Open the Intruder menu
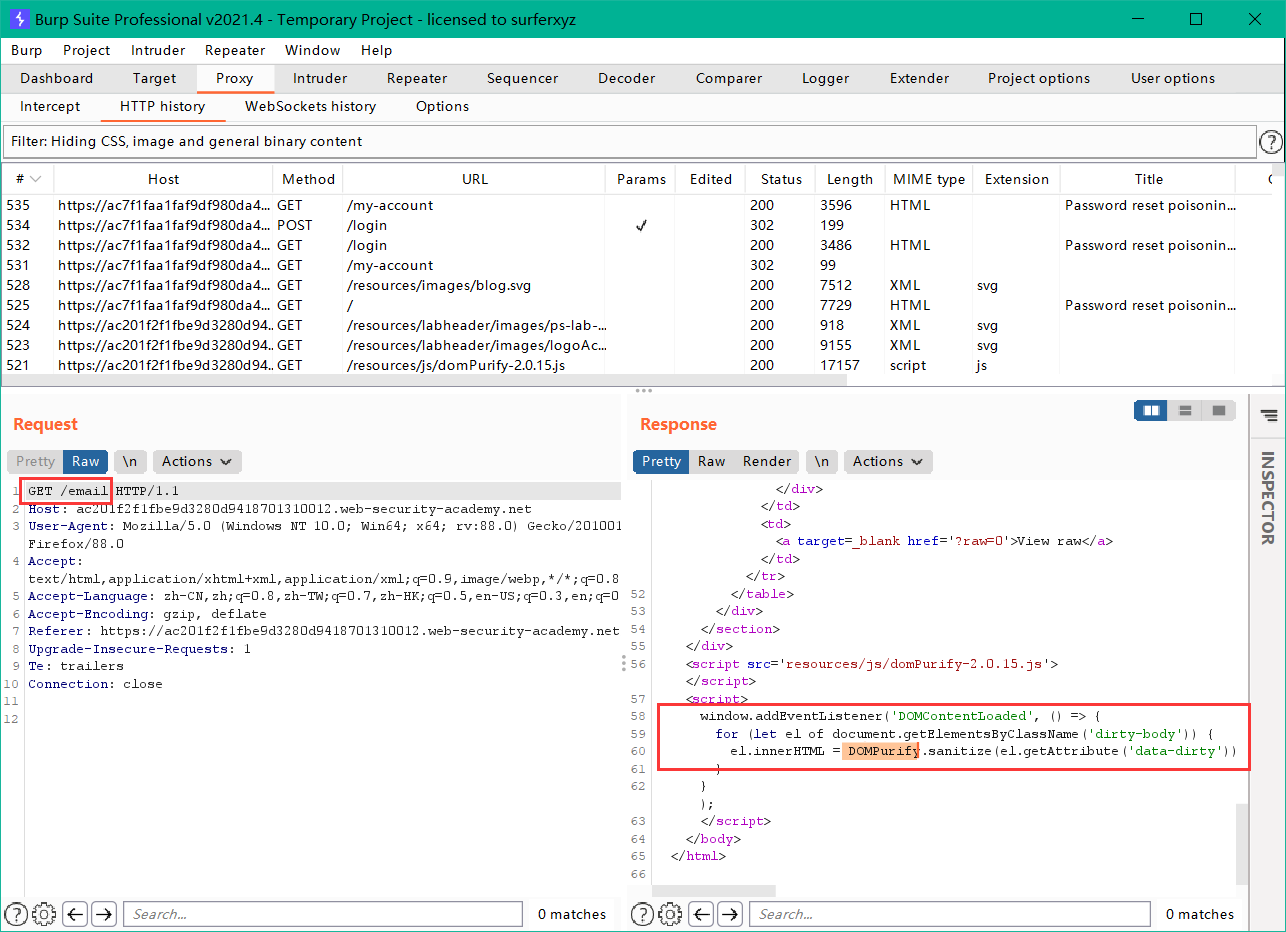This screenshot has width=1286, height=932. point(158,50)
